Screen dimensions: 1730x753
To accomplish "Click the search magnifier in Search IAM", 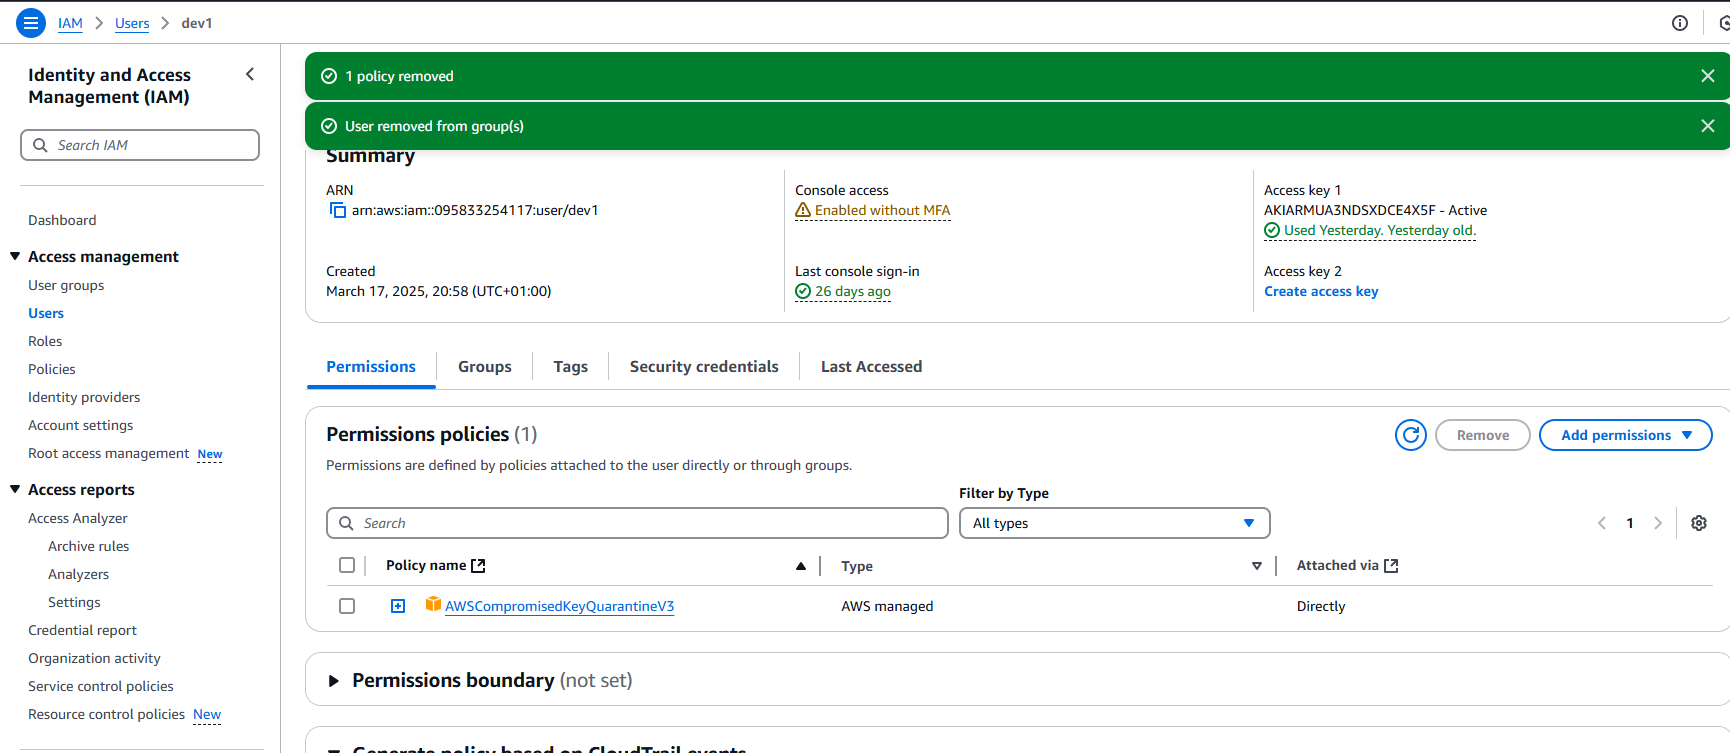I will (40, 145).
